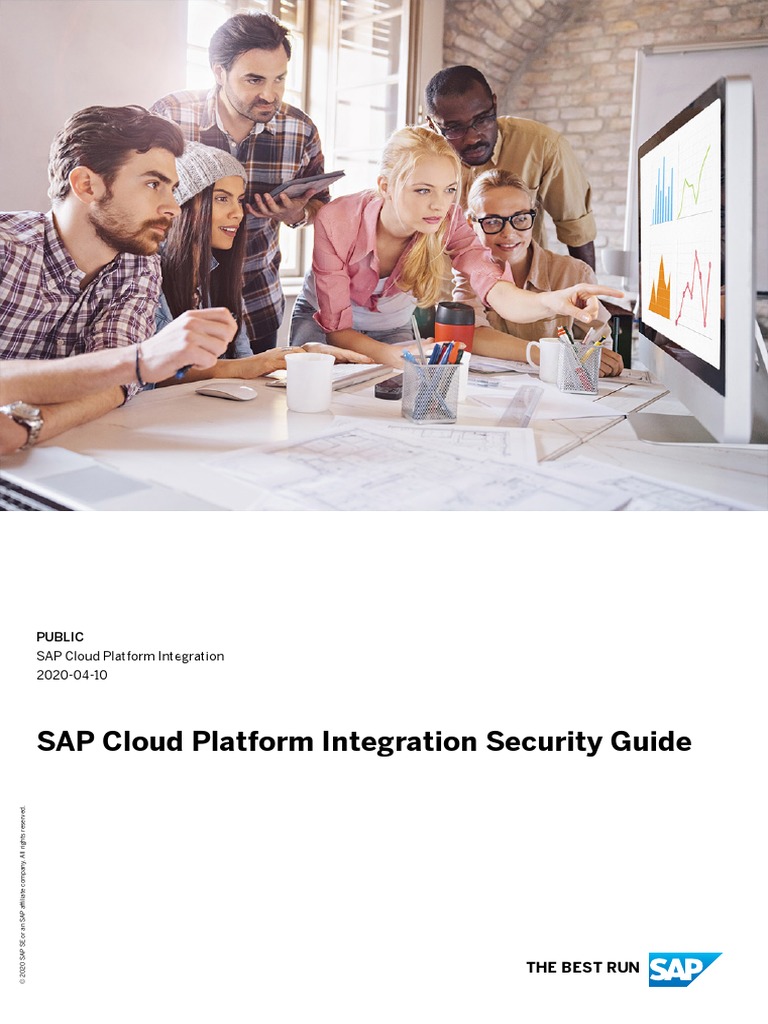Click the 'PUBLIC' label
Image resolution: width=768 pixels, height=1024 pixels.
click(60, 637)
